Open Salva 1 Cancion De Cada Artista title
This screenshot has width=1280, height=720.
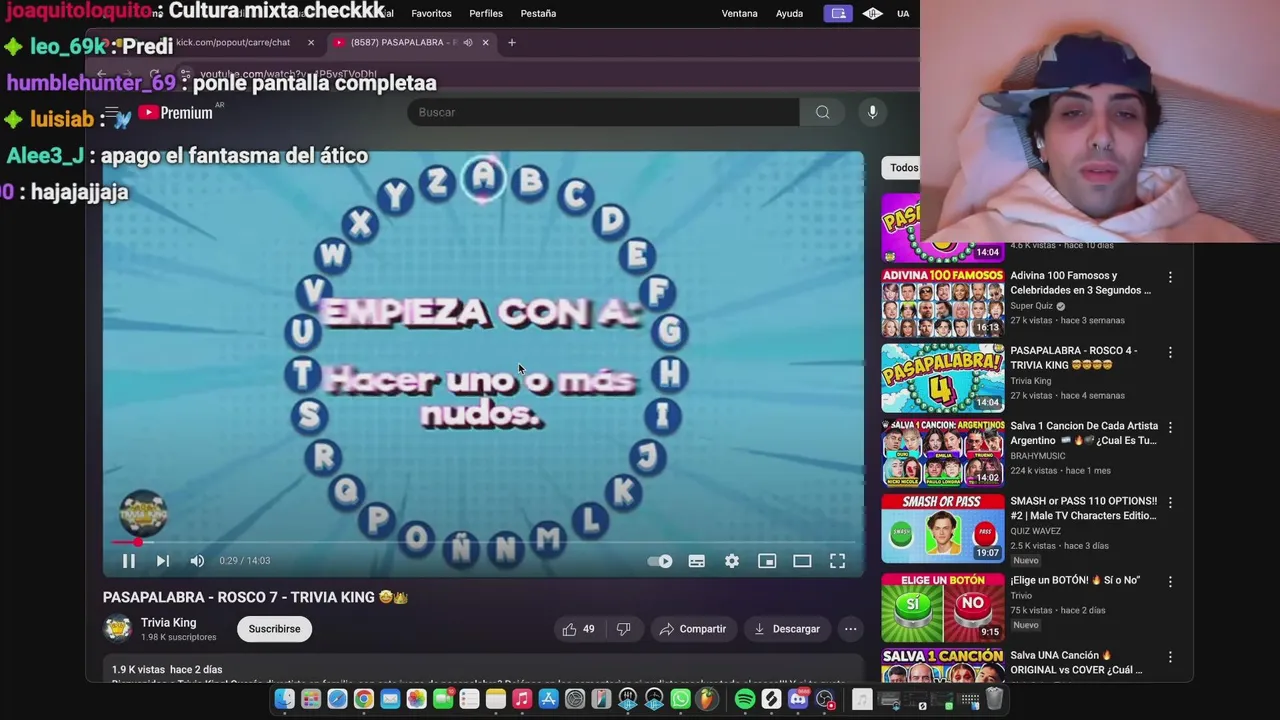(x=1084, y=433)
